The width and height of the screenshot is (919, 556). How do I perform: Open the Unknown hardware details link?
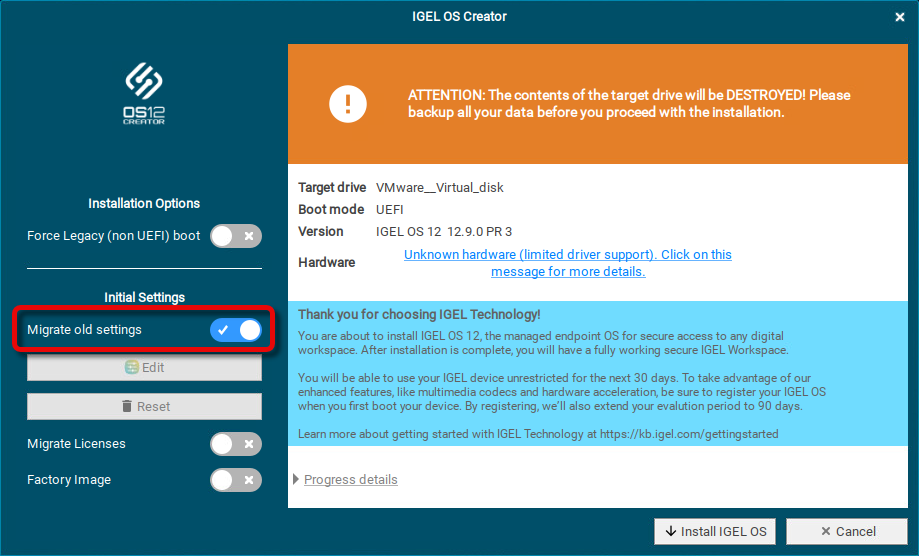tap(567, 263)
